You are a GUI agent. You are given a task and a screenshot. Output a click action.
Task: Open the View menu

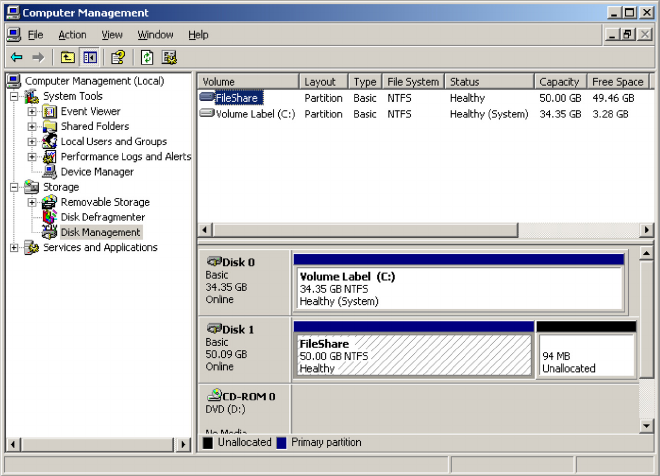pyautogui.click(x=112, y=35)
